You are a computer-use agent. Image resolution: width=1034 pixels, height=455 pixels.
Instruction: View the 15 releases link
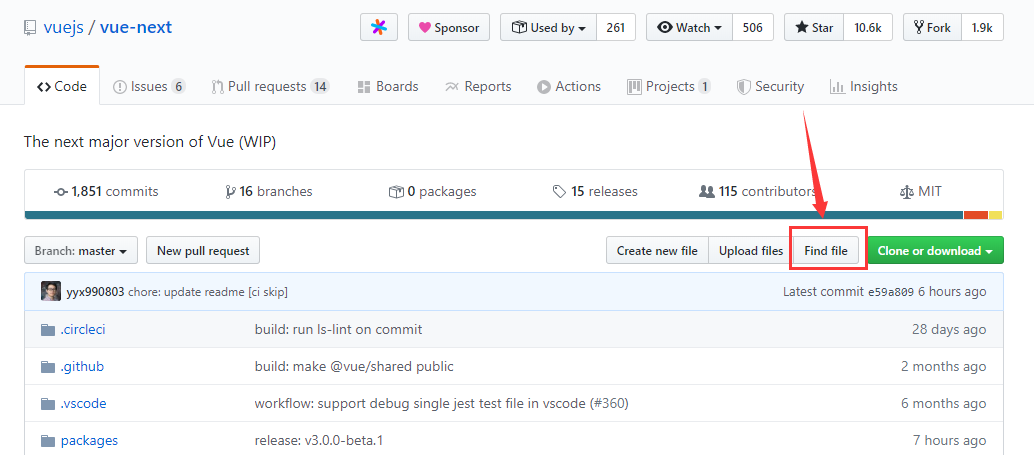[595, 192]
